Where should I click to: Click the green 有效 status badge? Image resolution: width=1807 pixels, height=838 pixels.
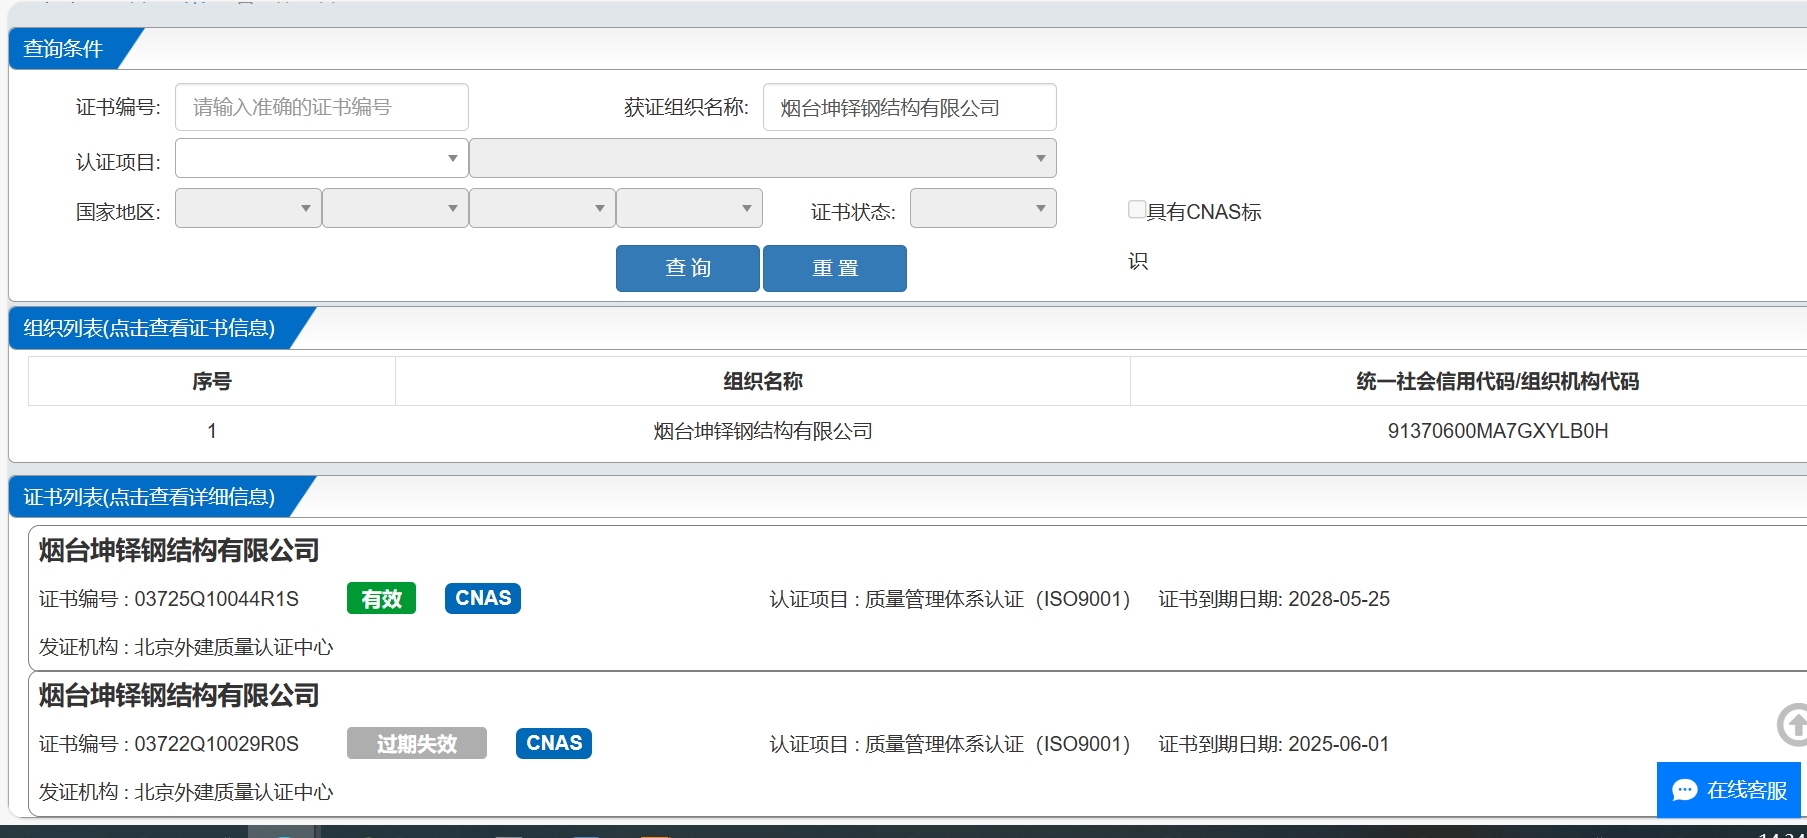point(381,598)
